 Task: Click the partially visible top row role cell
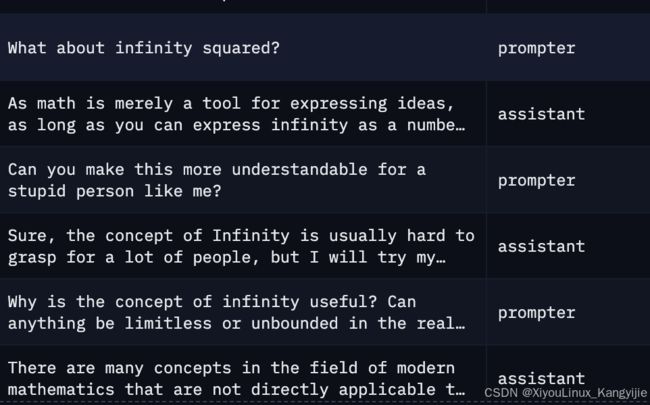[568, 6]
